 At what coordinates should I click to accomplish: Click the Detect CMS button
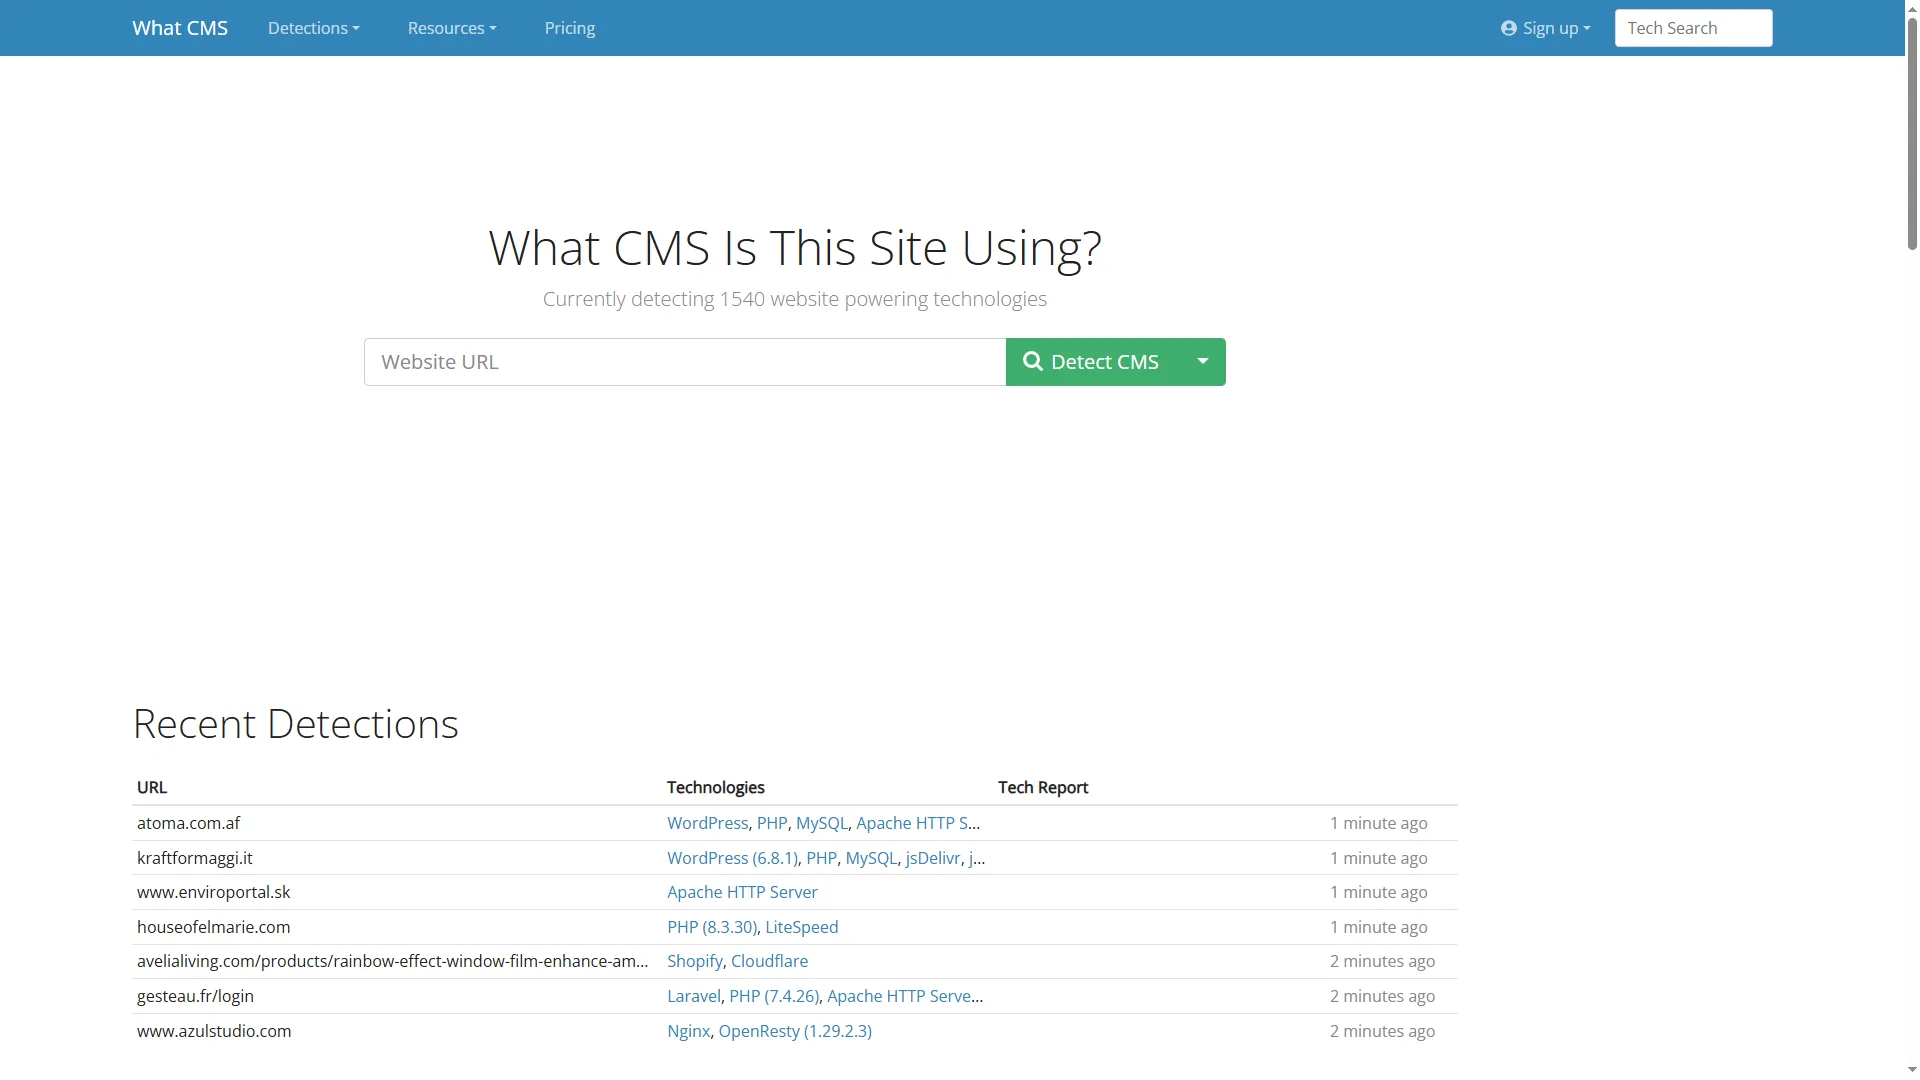click(x=1093, y=362)
